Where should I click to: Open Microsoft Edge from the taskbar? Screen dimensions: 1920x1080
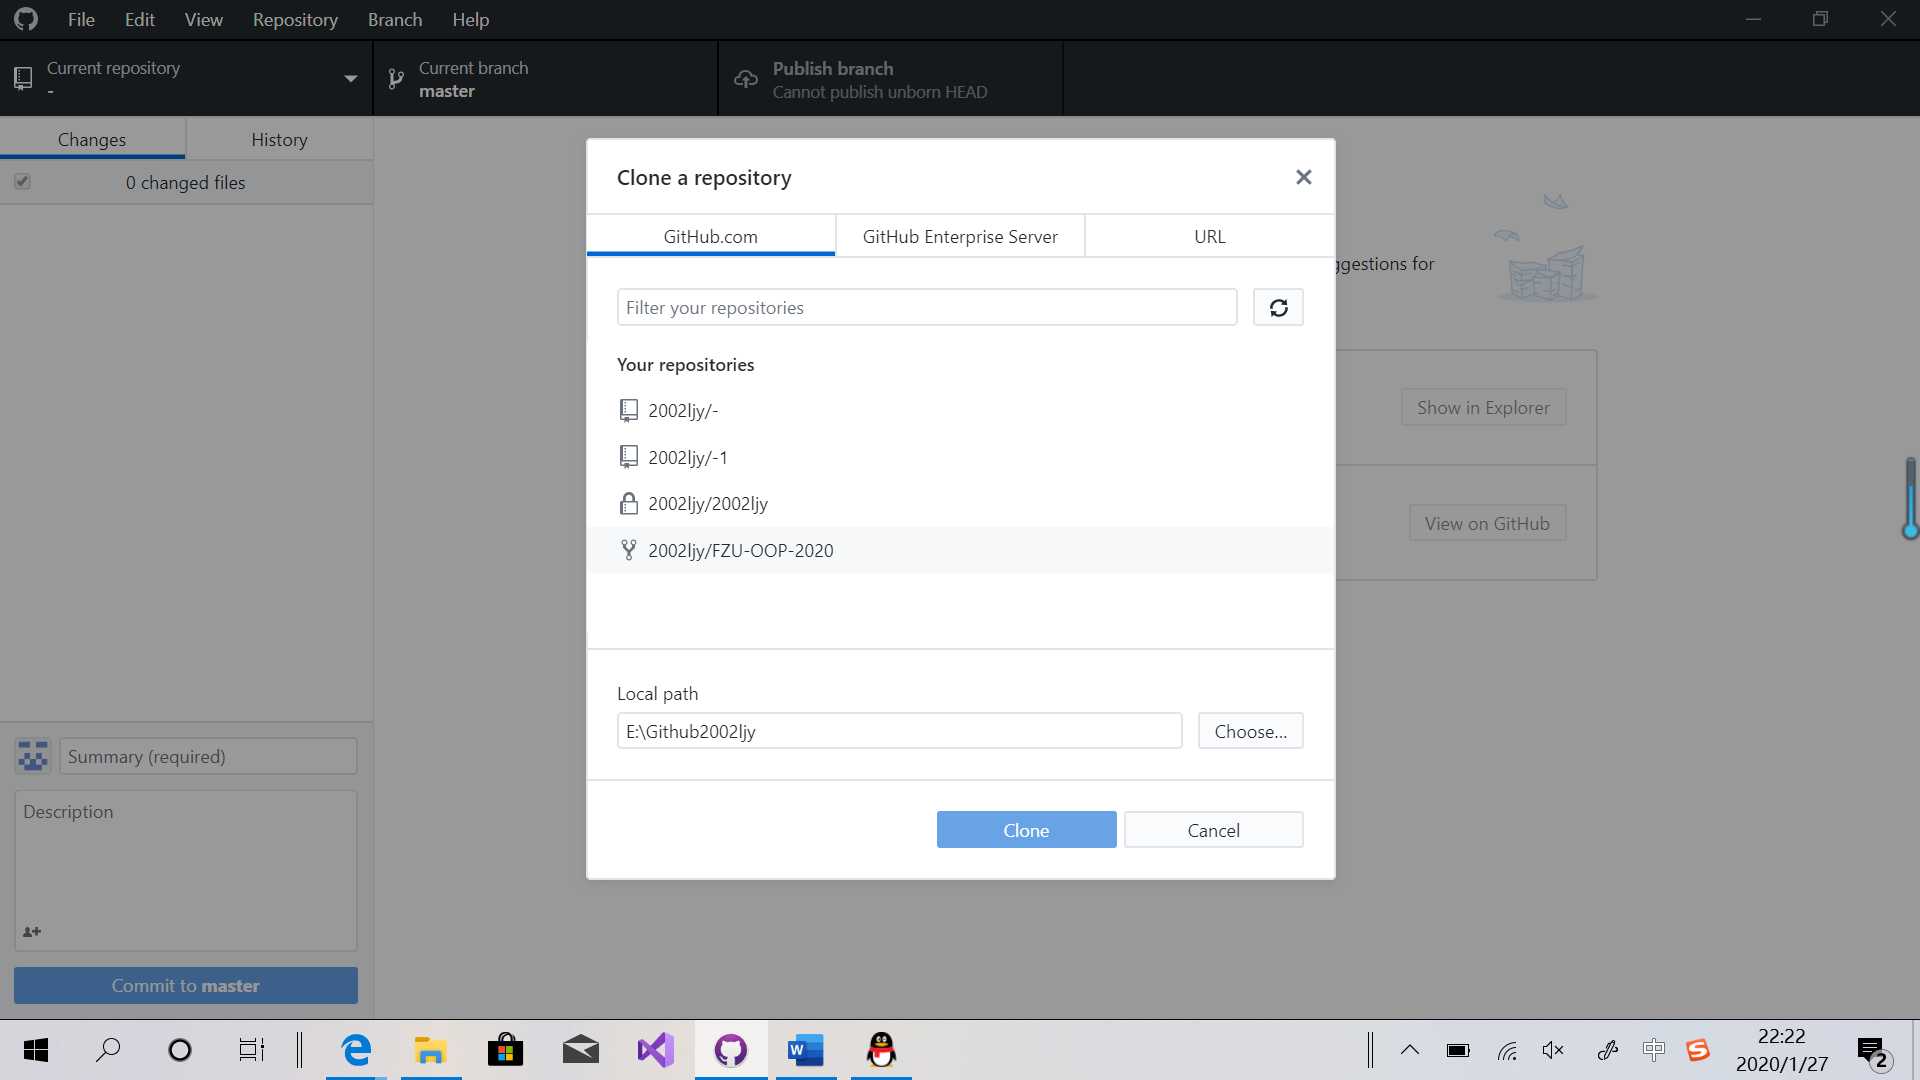[x=356, y=1050]
